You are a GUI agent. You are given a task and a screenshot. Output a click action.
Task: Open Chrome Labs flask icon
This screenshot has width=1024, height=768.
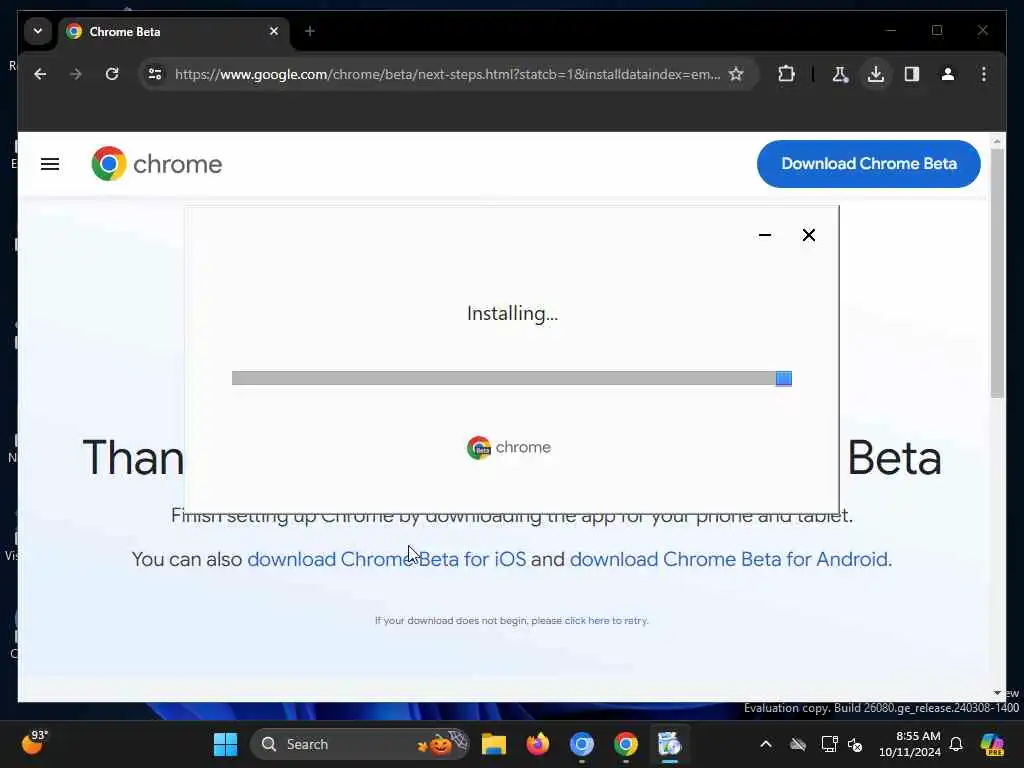840,74
